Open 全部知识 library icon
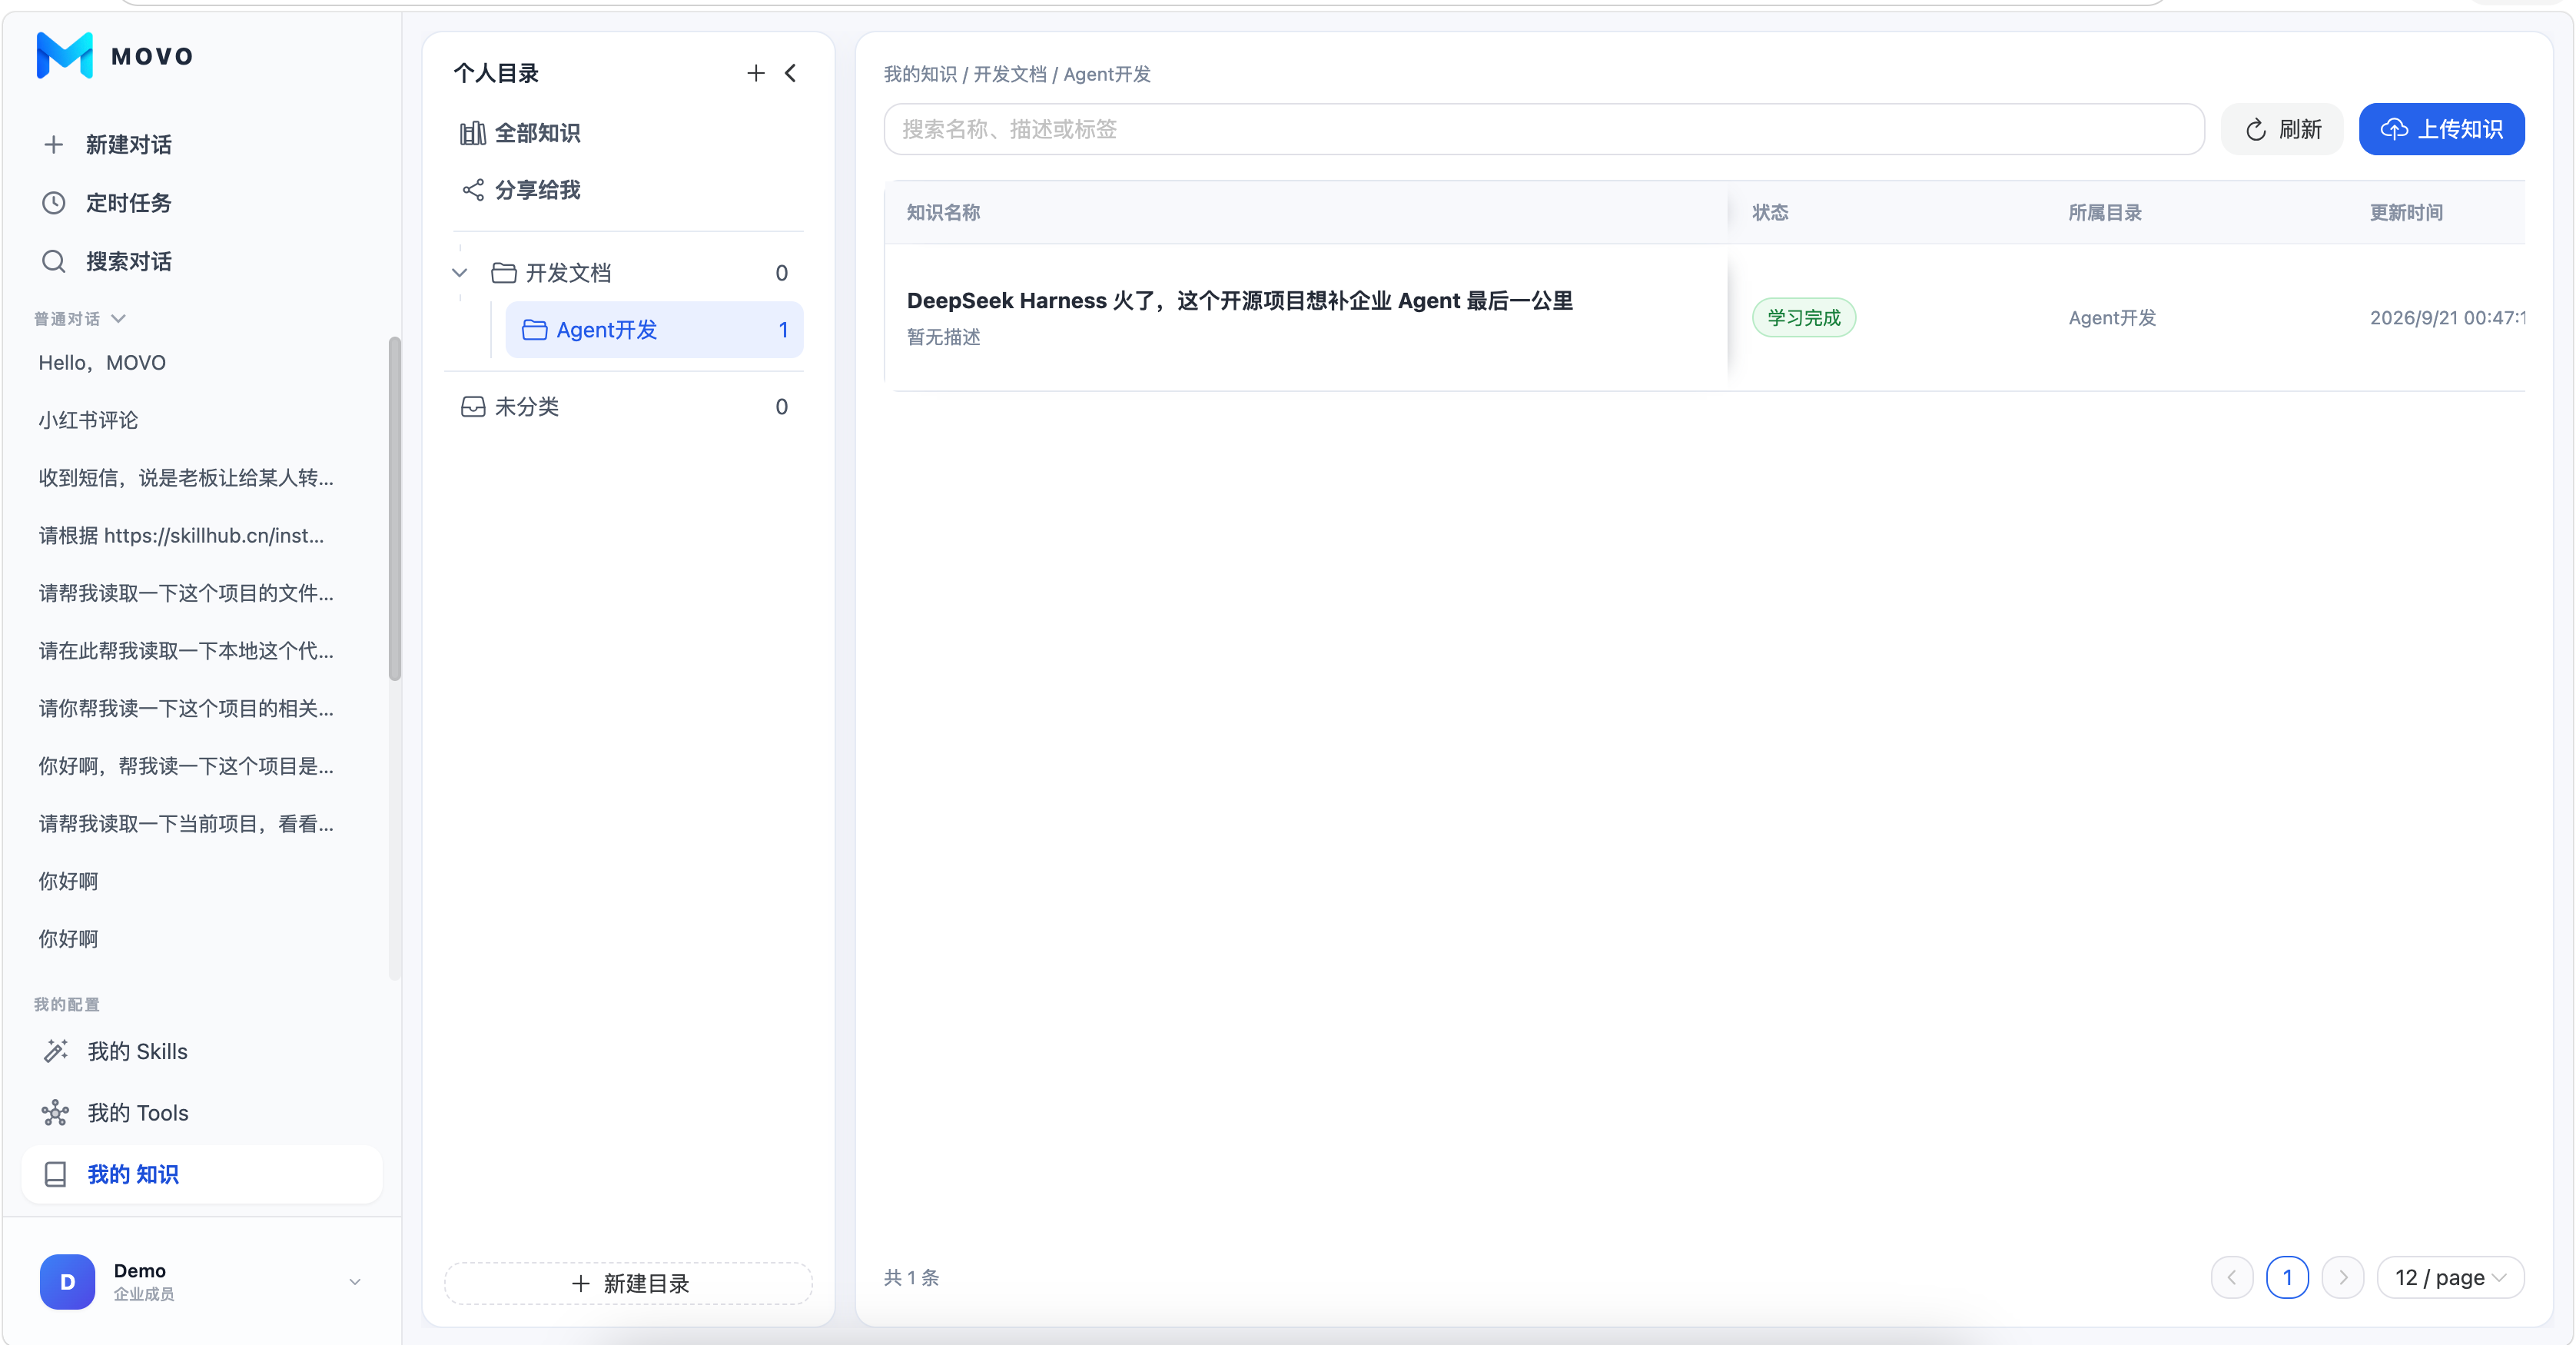Screen dimensions: 2576x1345 coord(473,133)
